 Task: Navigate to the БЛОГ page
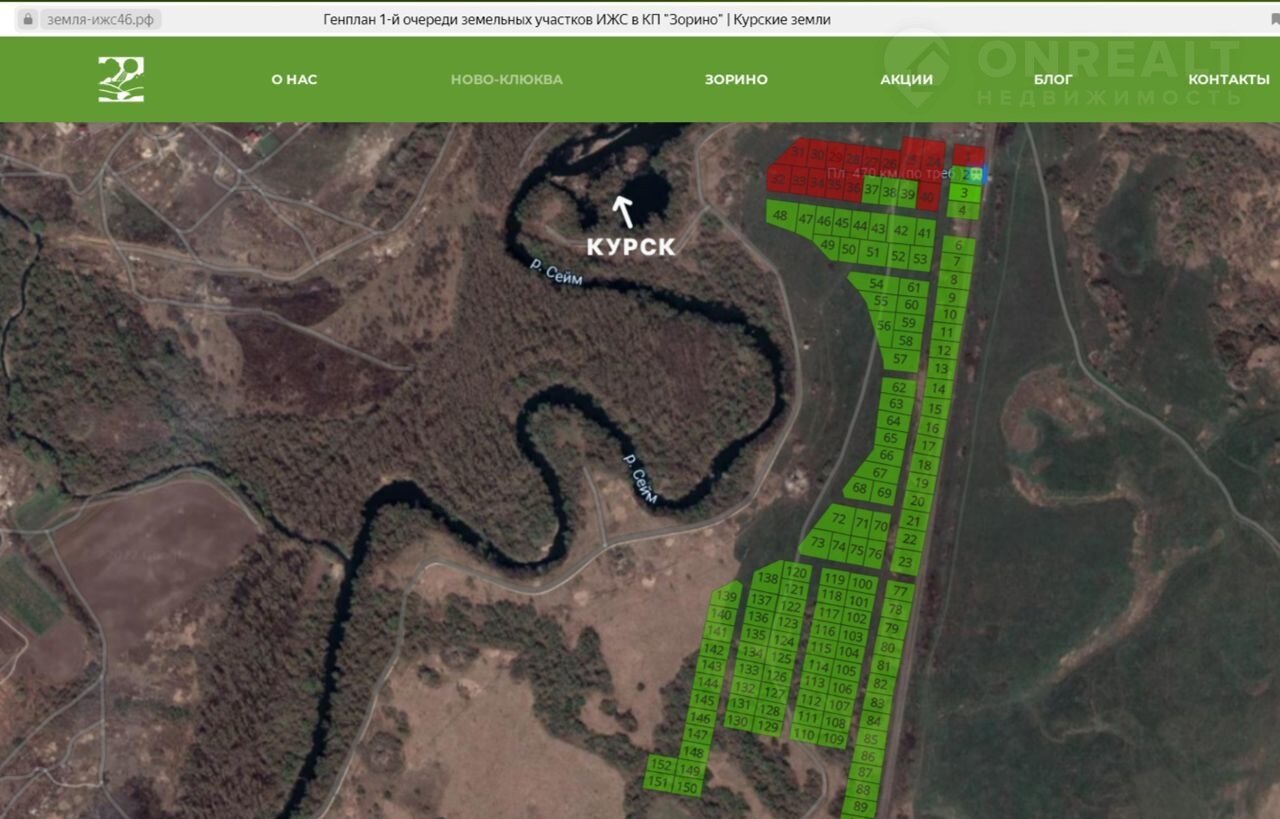[x=1053, y=79]
